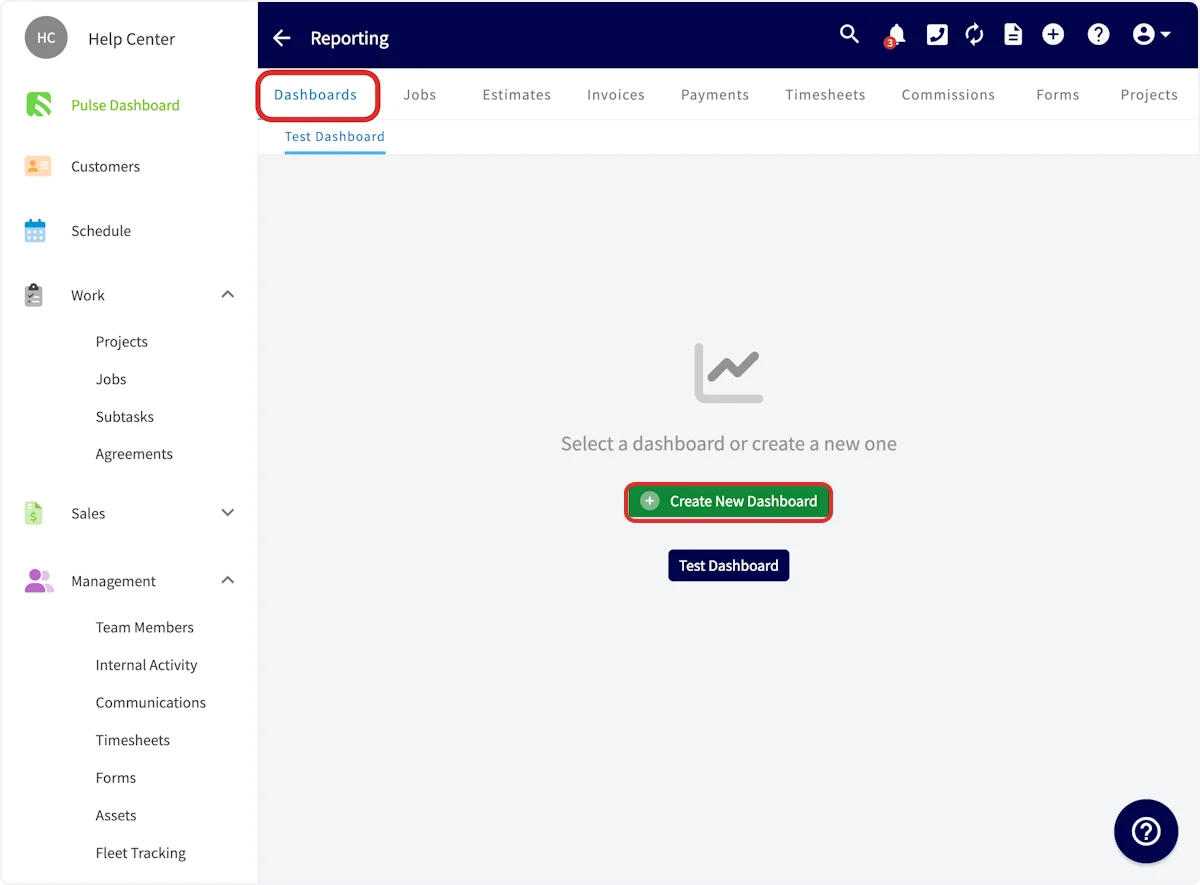Open the user account menu
The image size is (1200, 885).
1151,35
